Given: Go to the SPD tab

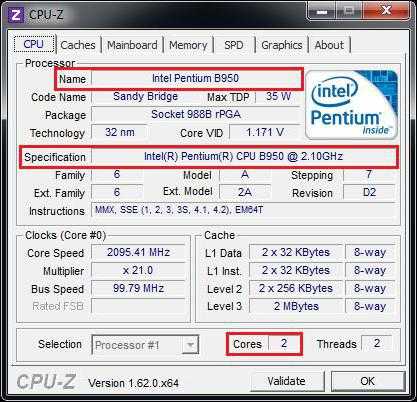Looking at the screenshot, I should click(x=234, y=45).
